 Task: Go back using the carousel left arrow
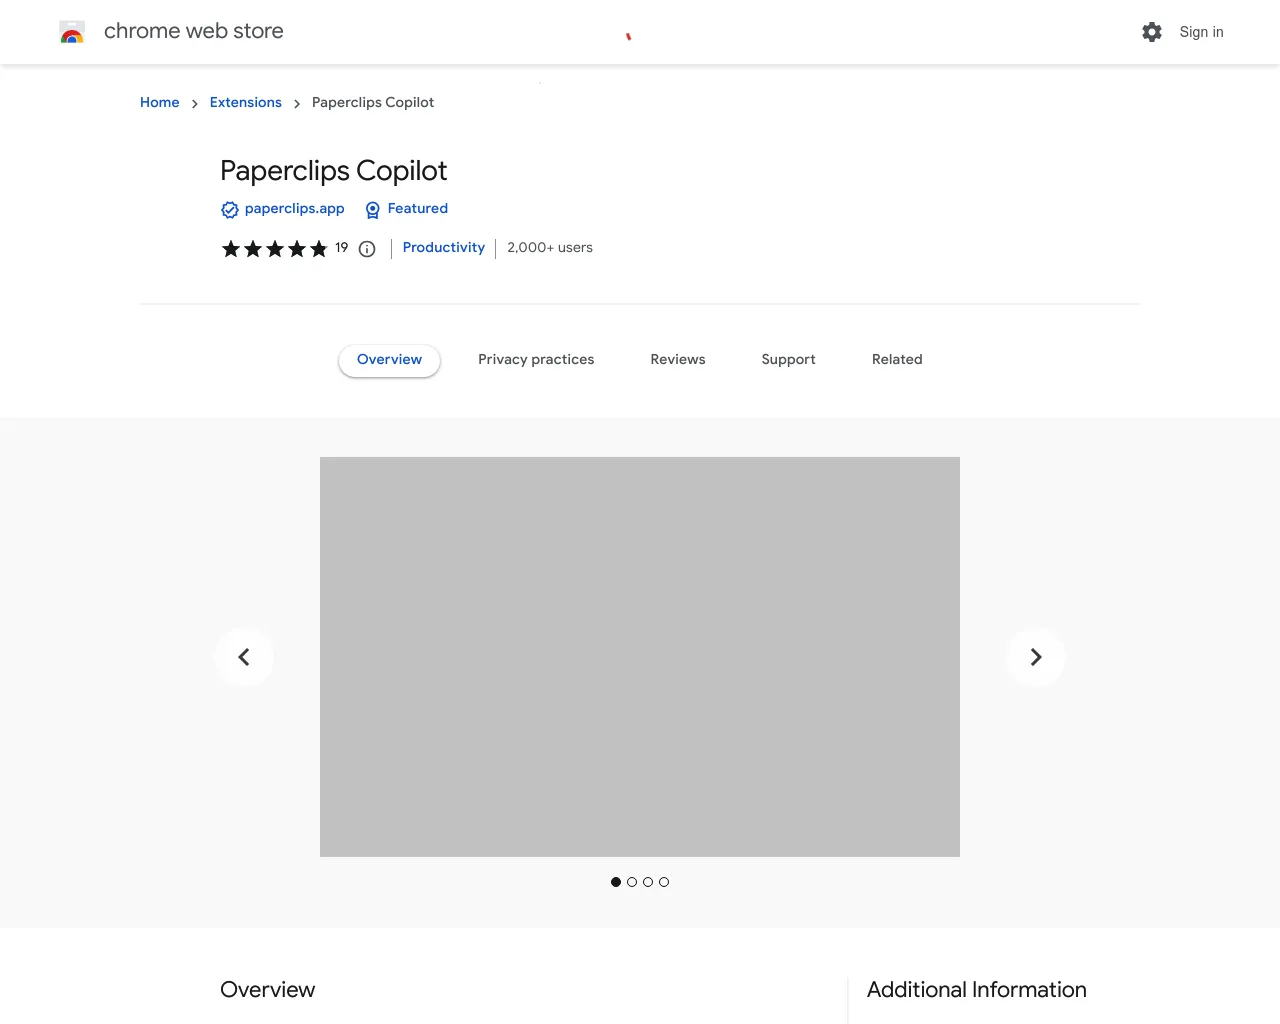pyautogui.click(x=244, y=657)
